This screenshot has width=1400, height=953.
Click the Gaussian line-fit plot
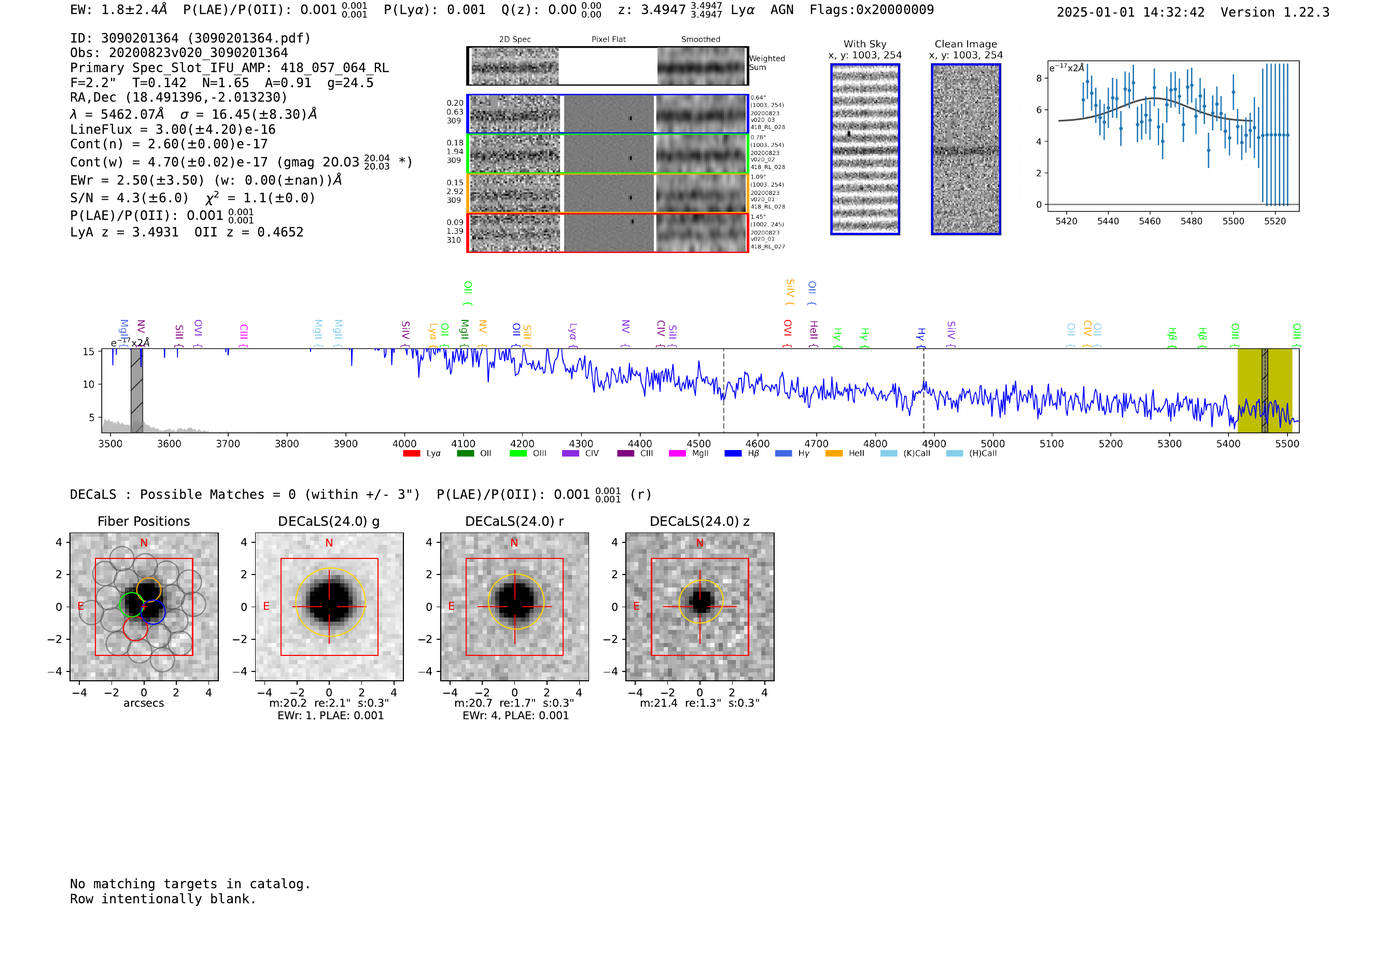point(1172,136)
